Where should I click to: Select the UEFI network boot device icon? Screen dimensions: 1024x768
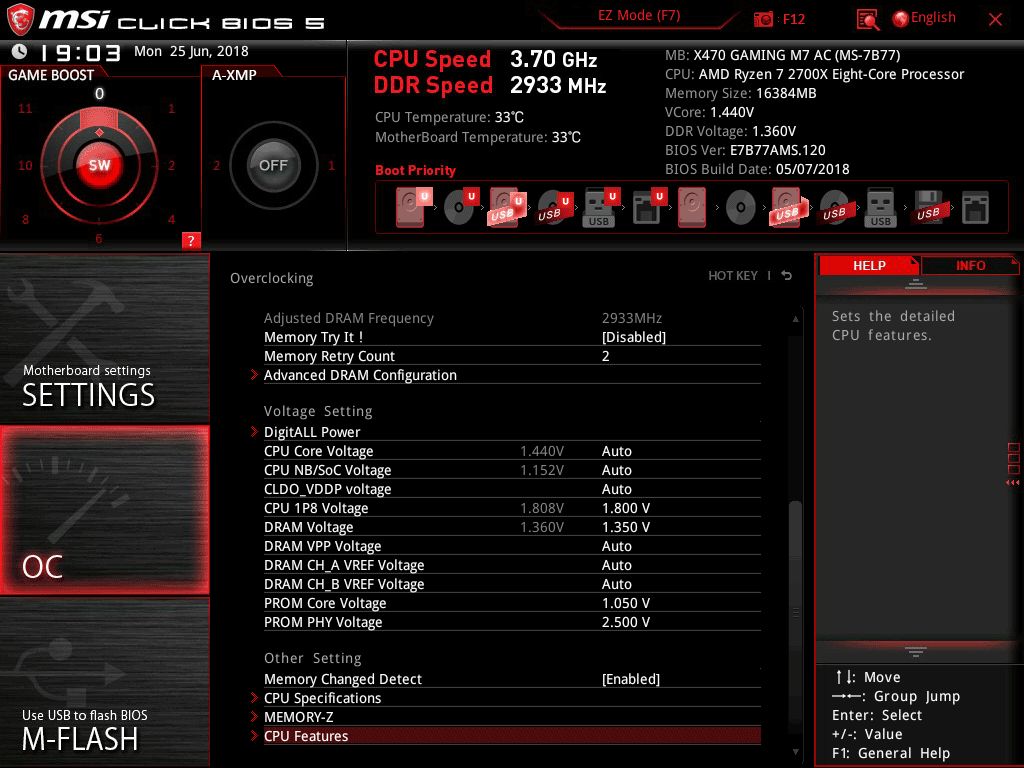648,207
